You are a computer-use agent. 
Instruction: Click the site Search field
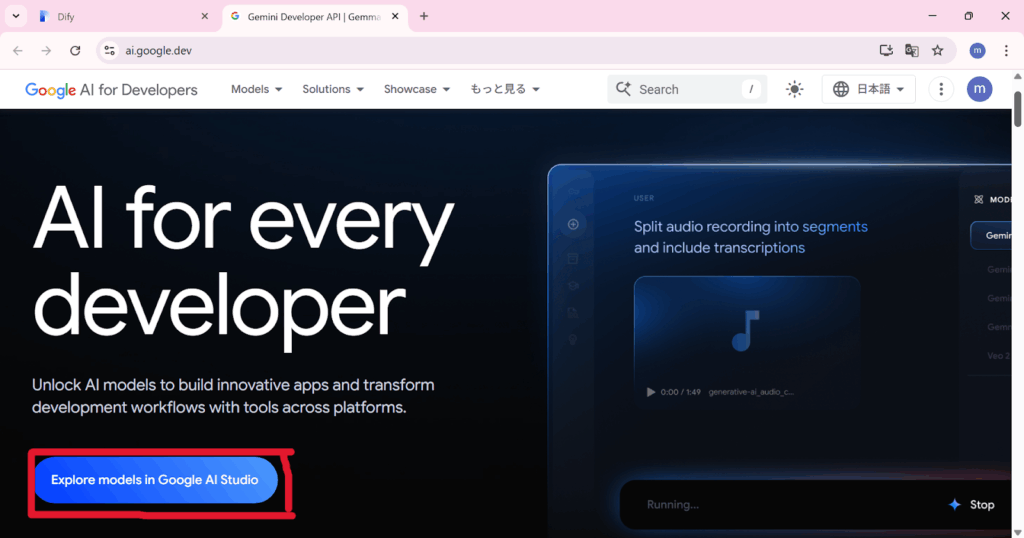(x=687, y=89)
